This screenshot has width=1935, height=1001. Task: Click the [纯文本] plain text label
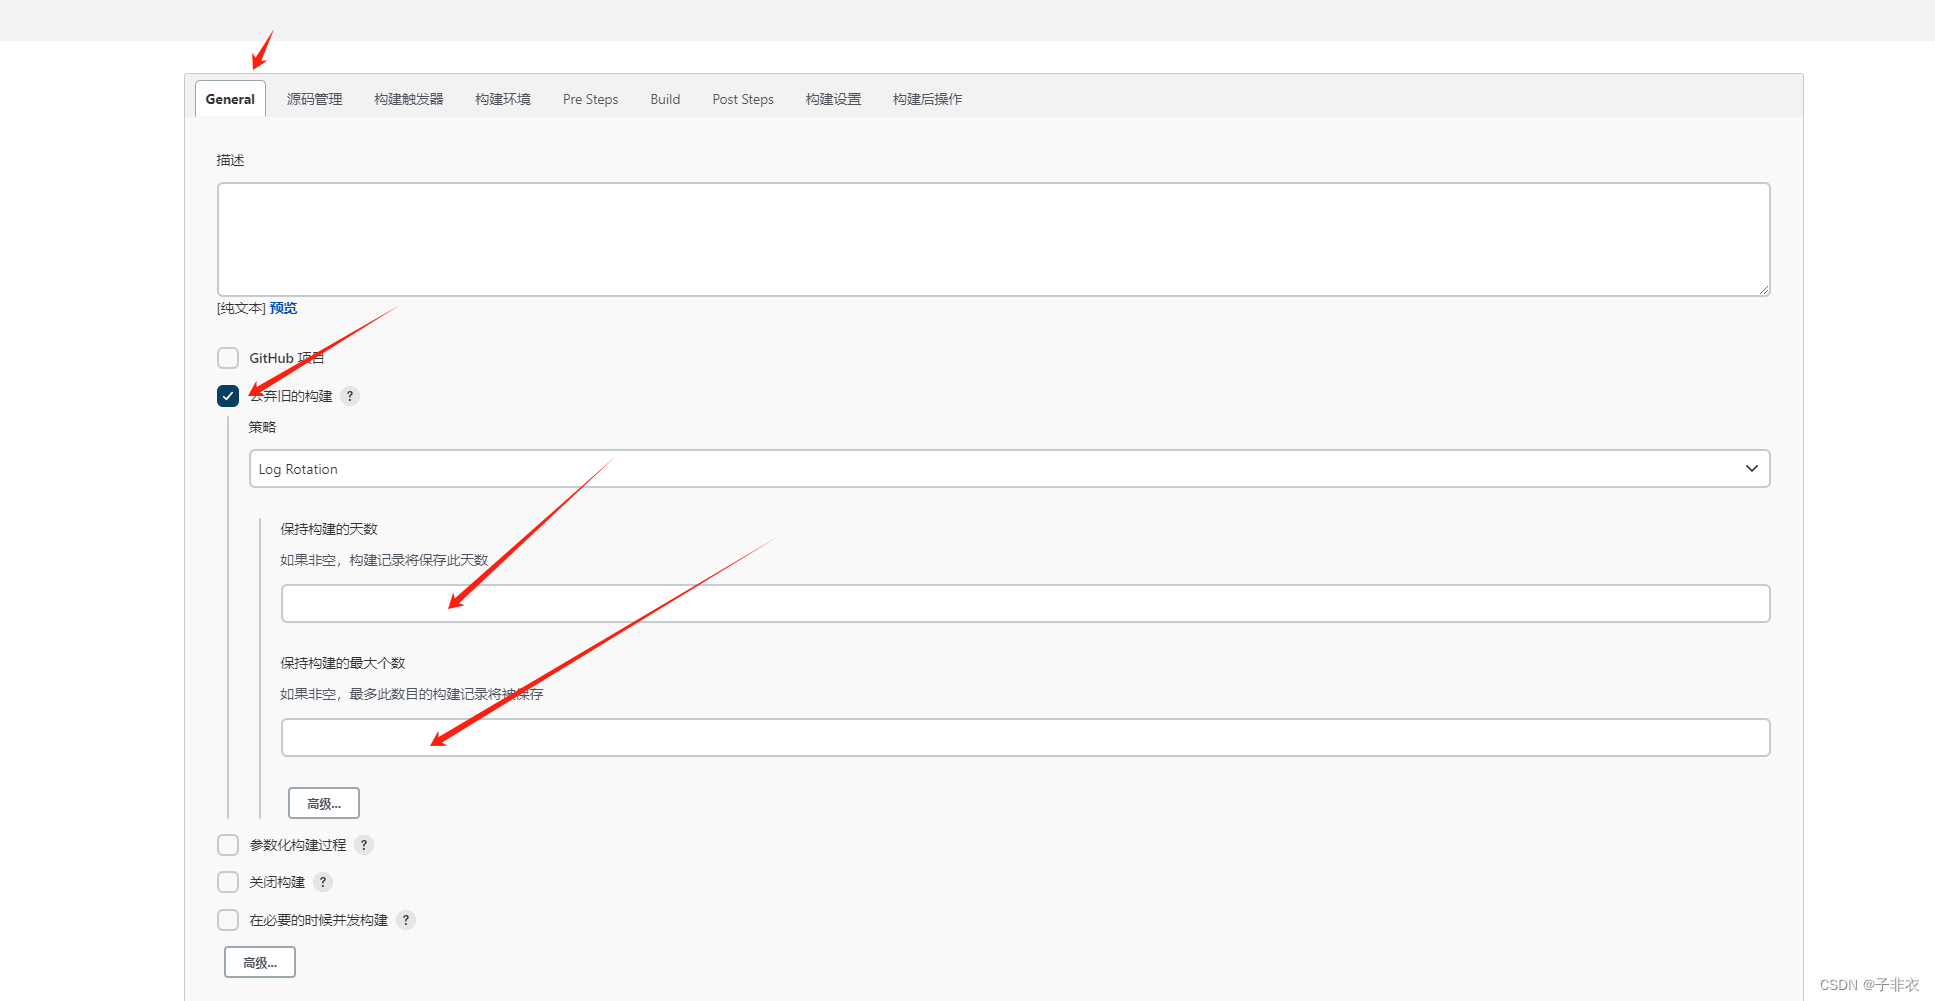241,308
